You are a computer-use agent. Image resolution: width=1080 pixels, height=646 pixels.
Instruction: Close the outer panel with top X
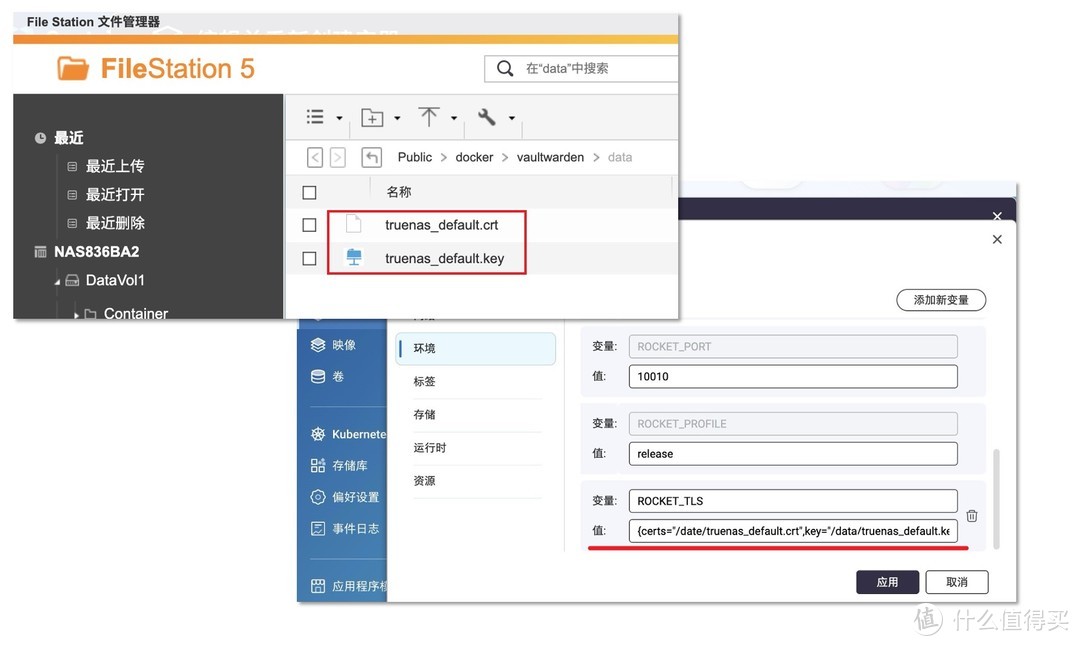coord(997,216)
